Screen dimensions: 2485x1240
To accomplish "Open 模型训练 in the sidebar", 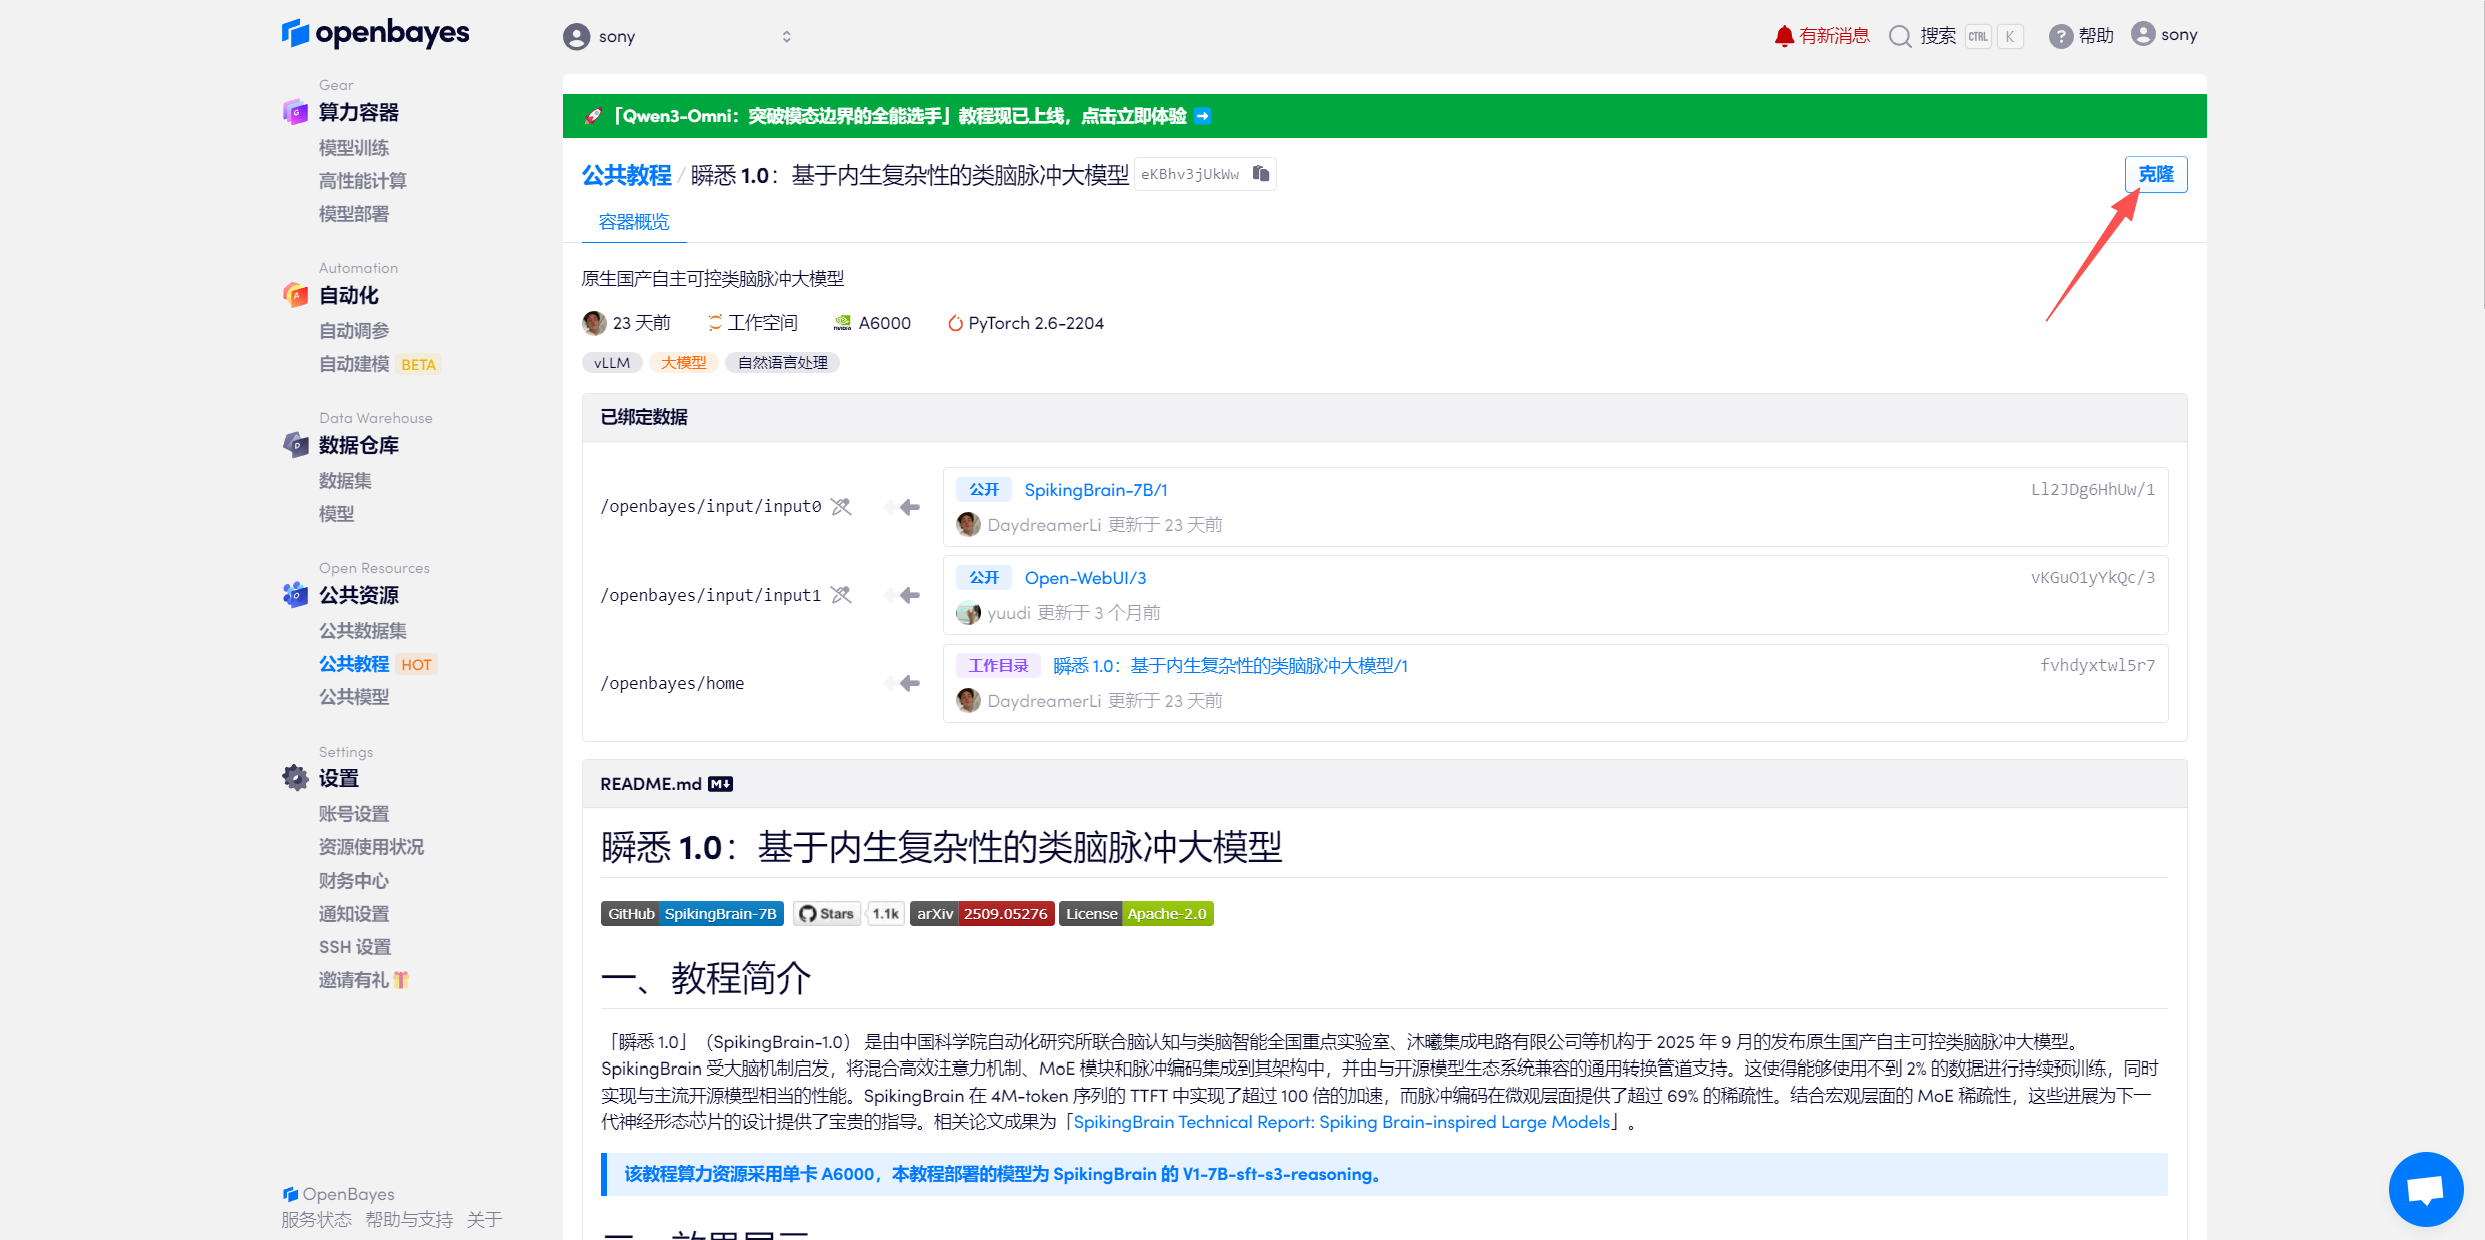I will [x=354, y=148].
